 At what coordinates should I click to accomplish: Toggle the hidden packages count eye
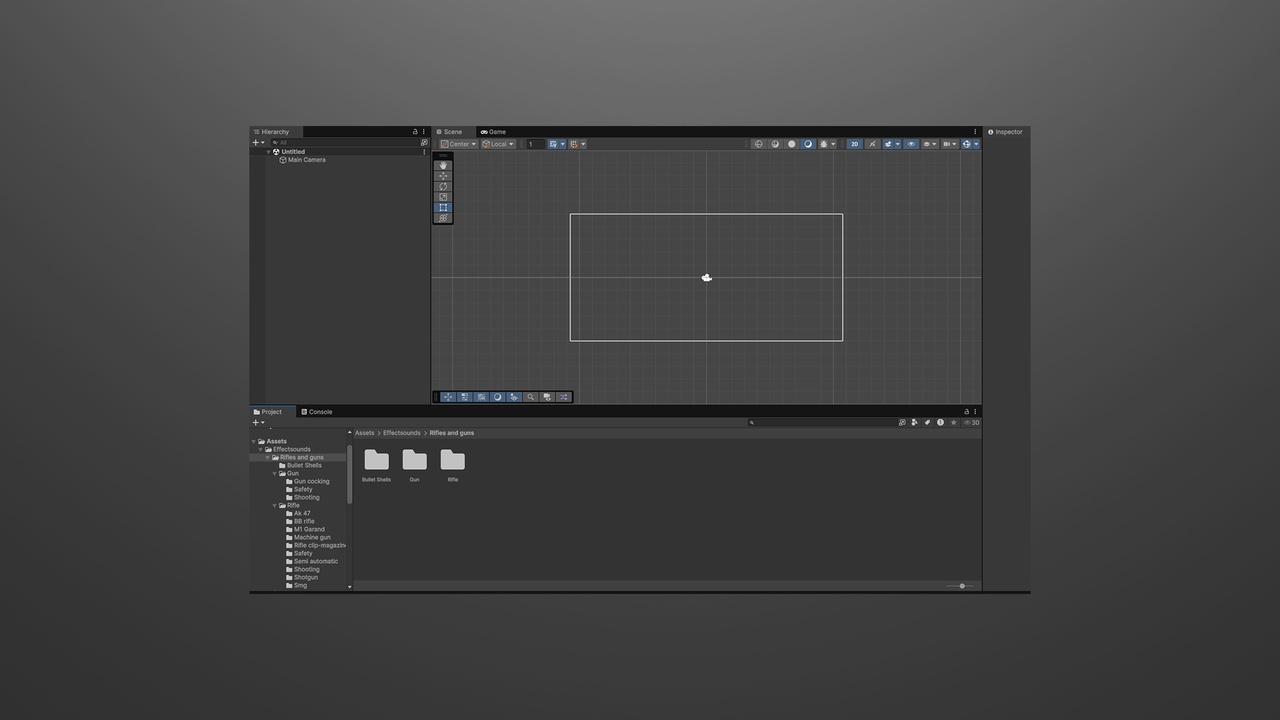[x=971, y=422]
